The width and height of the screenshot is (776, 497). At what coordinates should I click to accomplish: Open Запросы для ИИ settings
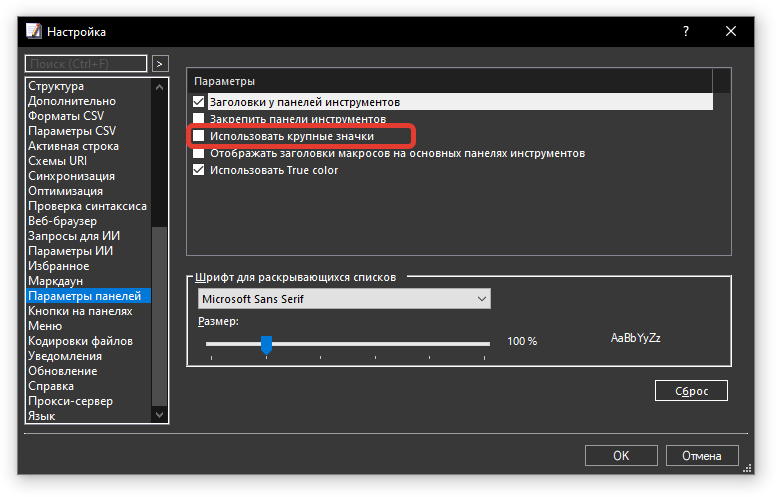tap(89, 236)
